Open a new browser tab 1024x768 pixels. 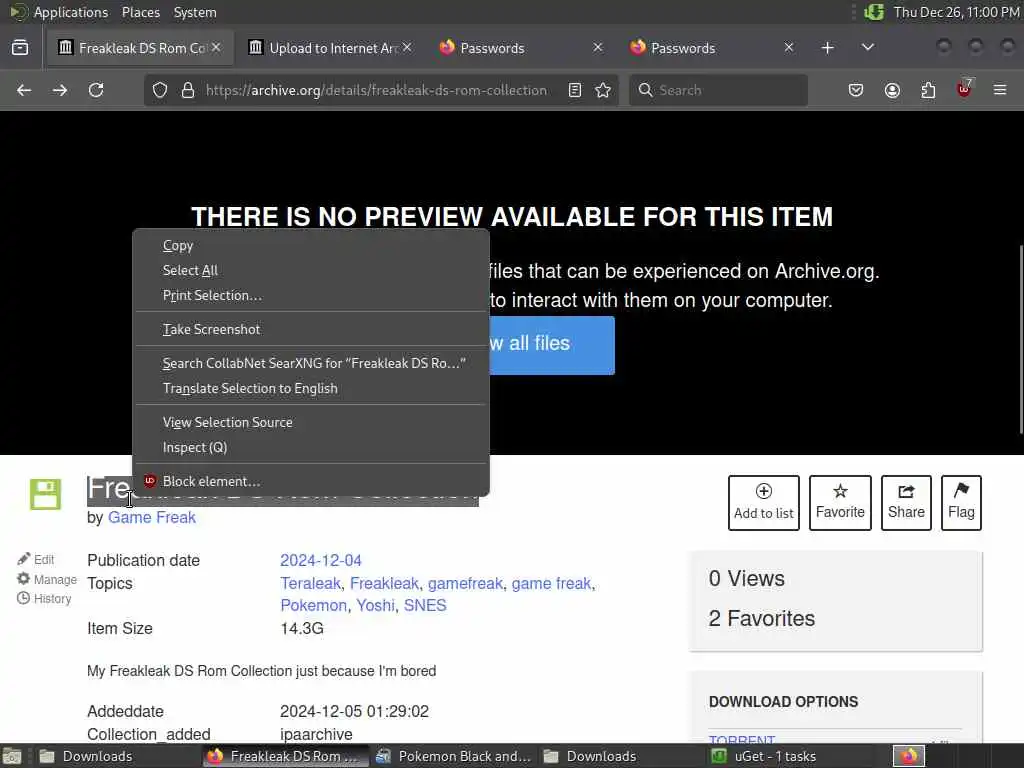(827, 48)
